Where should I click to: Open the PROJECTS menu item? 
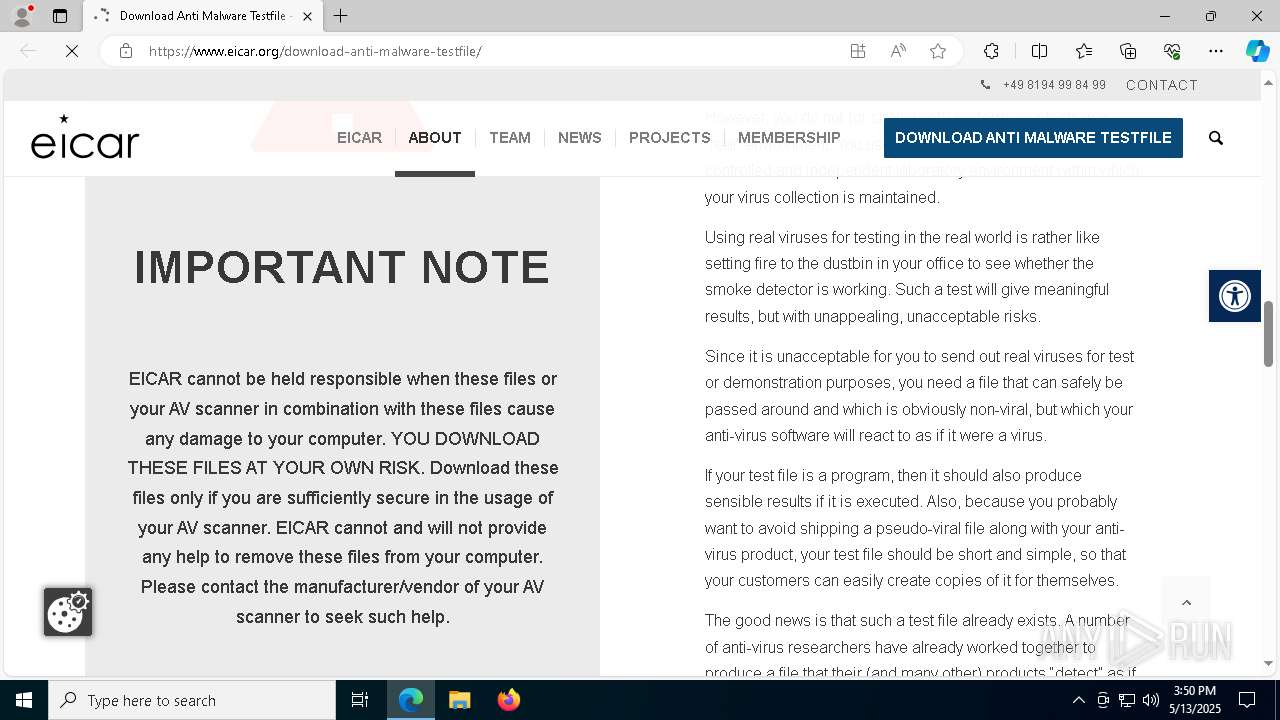669,138
